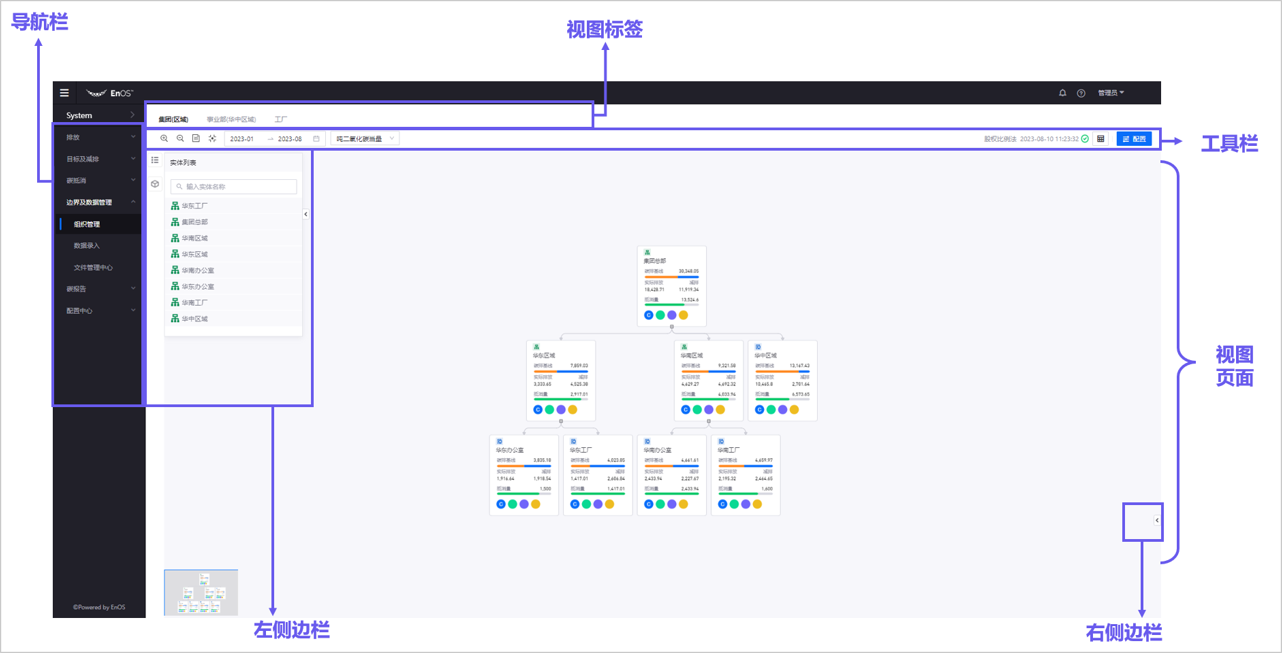Select 华南区域 in the entity list
Image resolution: width=1282 pixels, height=653 pixels.
(x=234, y=238)
